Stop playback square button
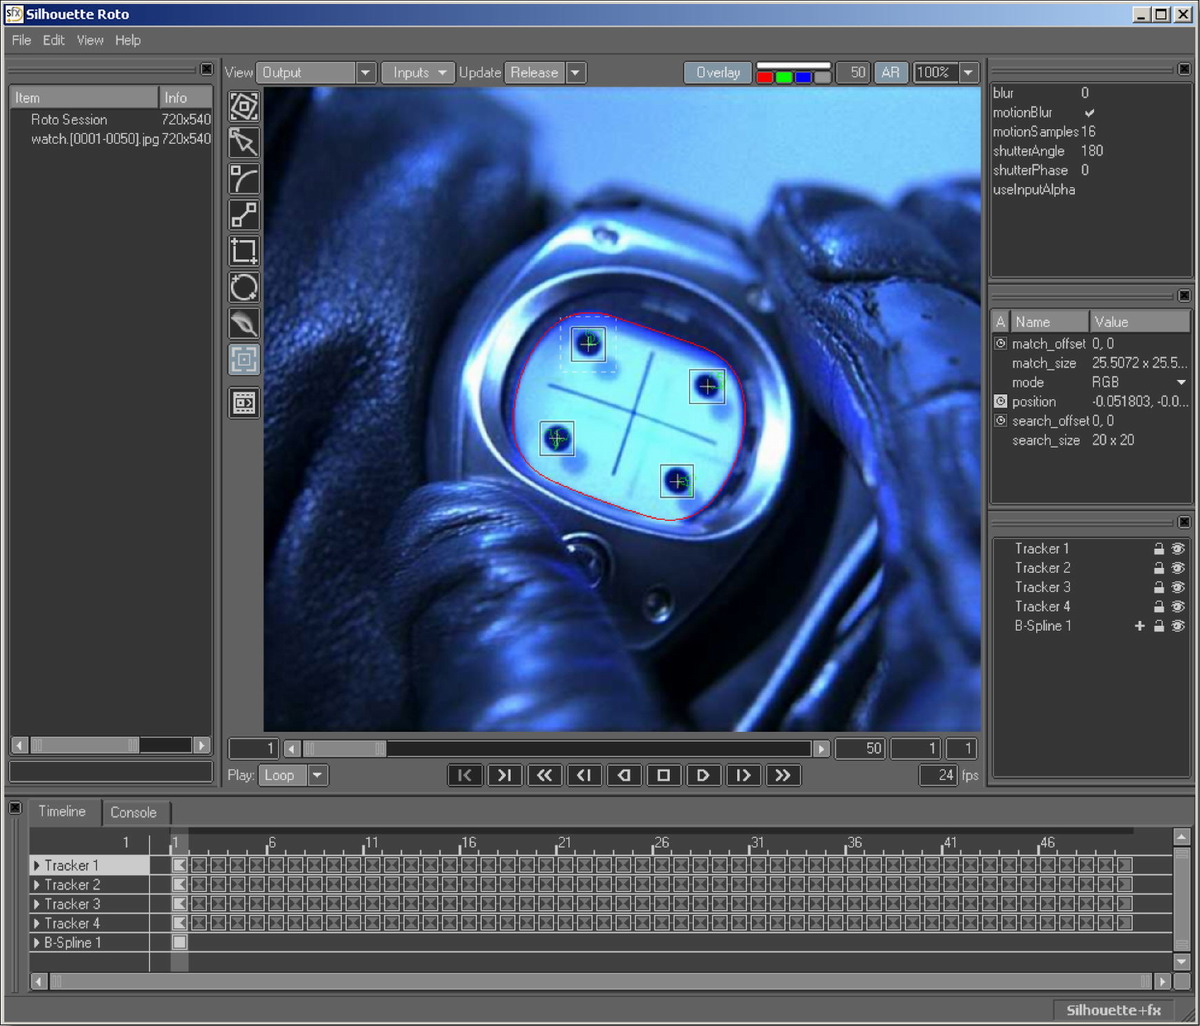The image size is (1200, 1026). [663, 775]
